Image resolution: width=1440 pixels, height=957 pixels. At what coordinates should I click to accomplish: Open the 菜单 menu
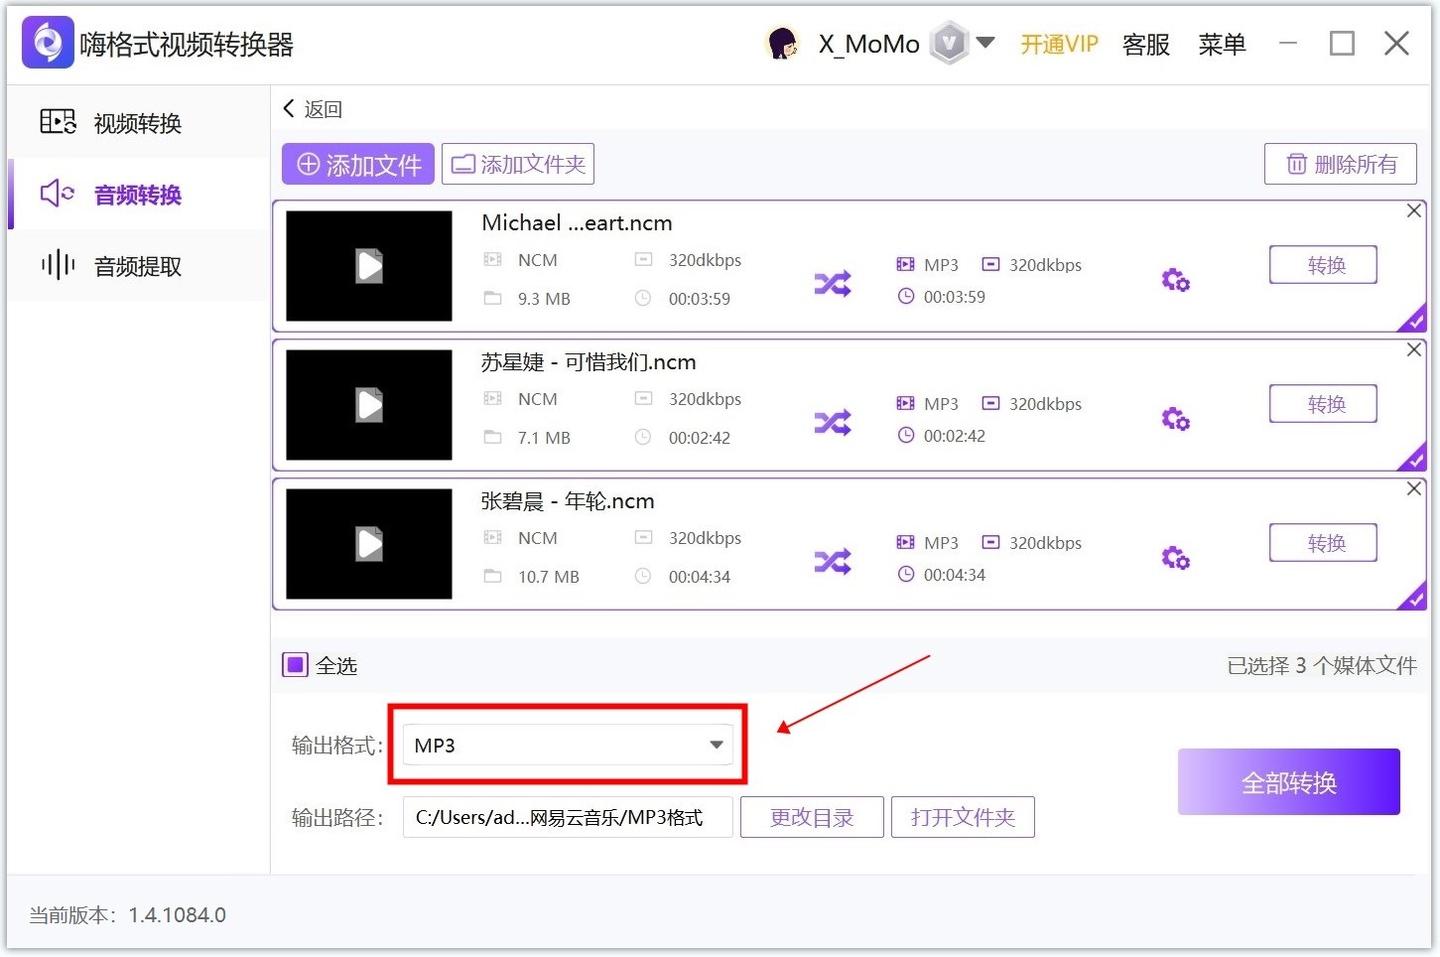click(x=1221, y=44)
